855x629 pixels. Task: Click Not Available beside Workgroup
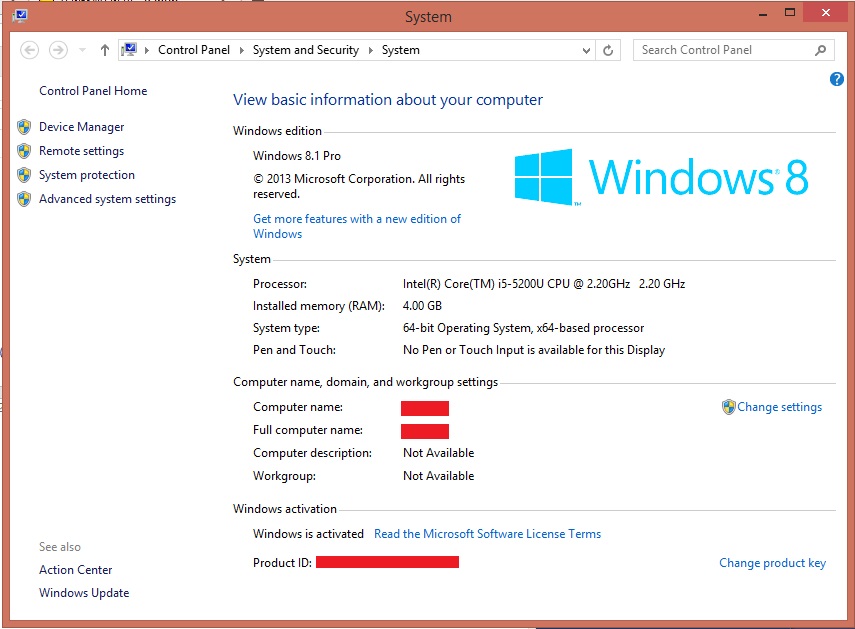[x=438, y=476]
